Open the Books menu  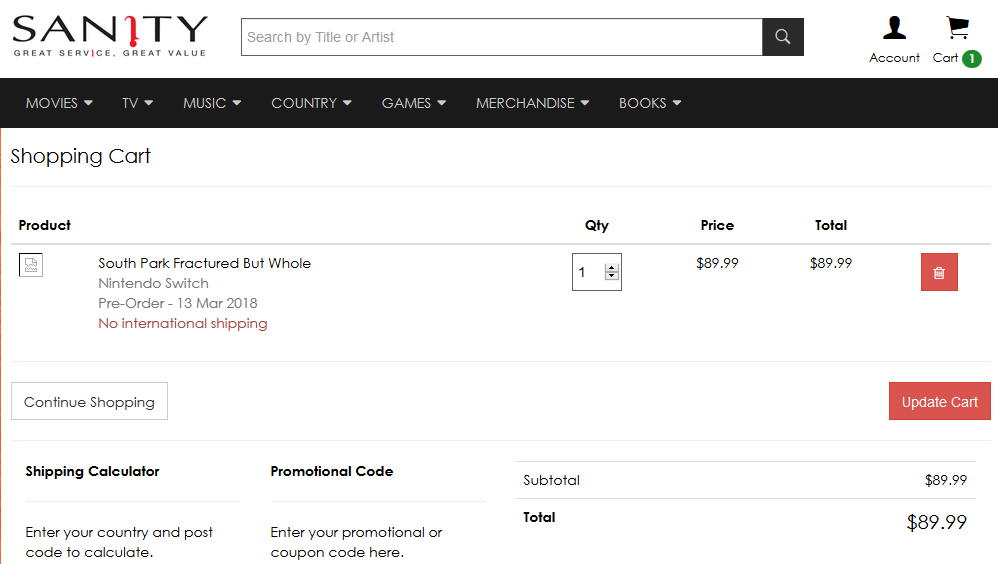pos(650,103)
